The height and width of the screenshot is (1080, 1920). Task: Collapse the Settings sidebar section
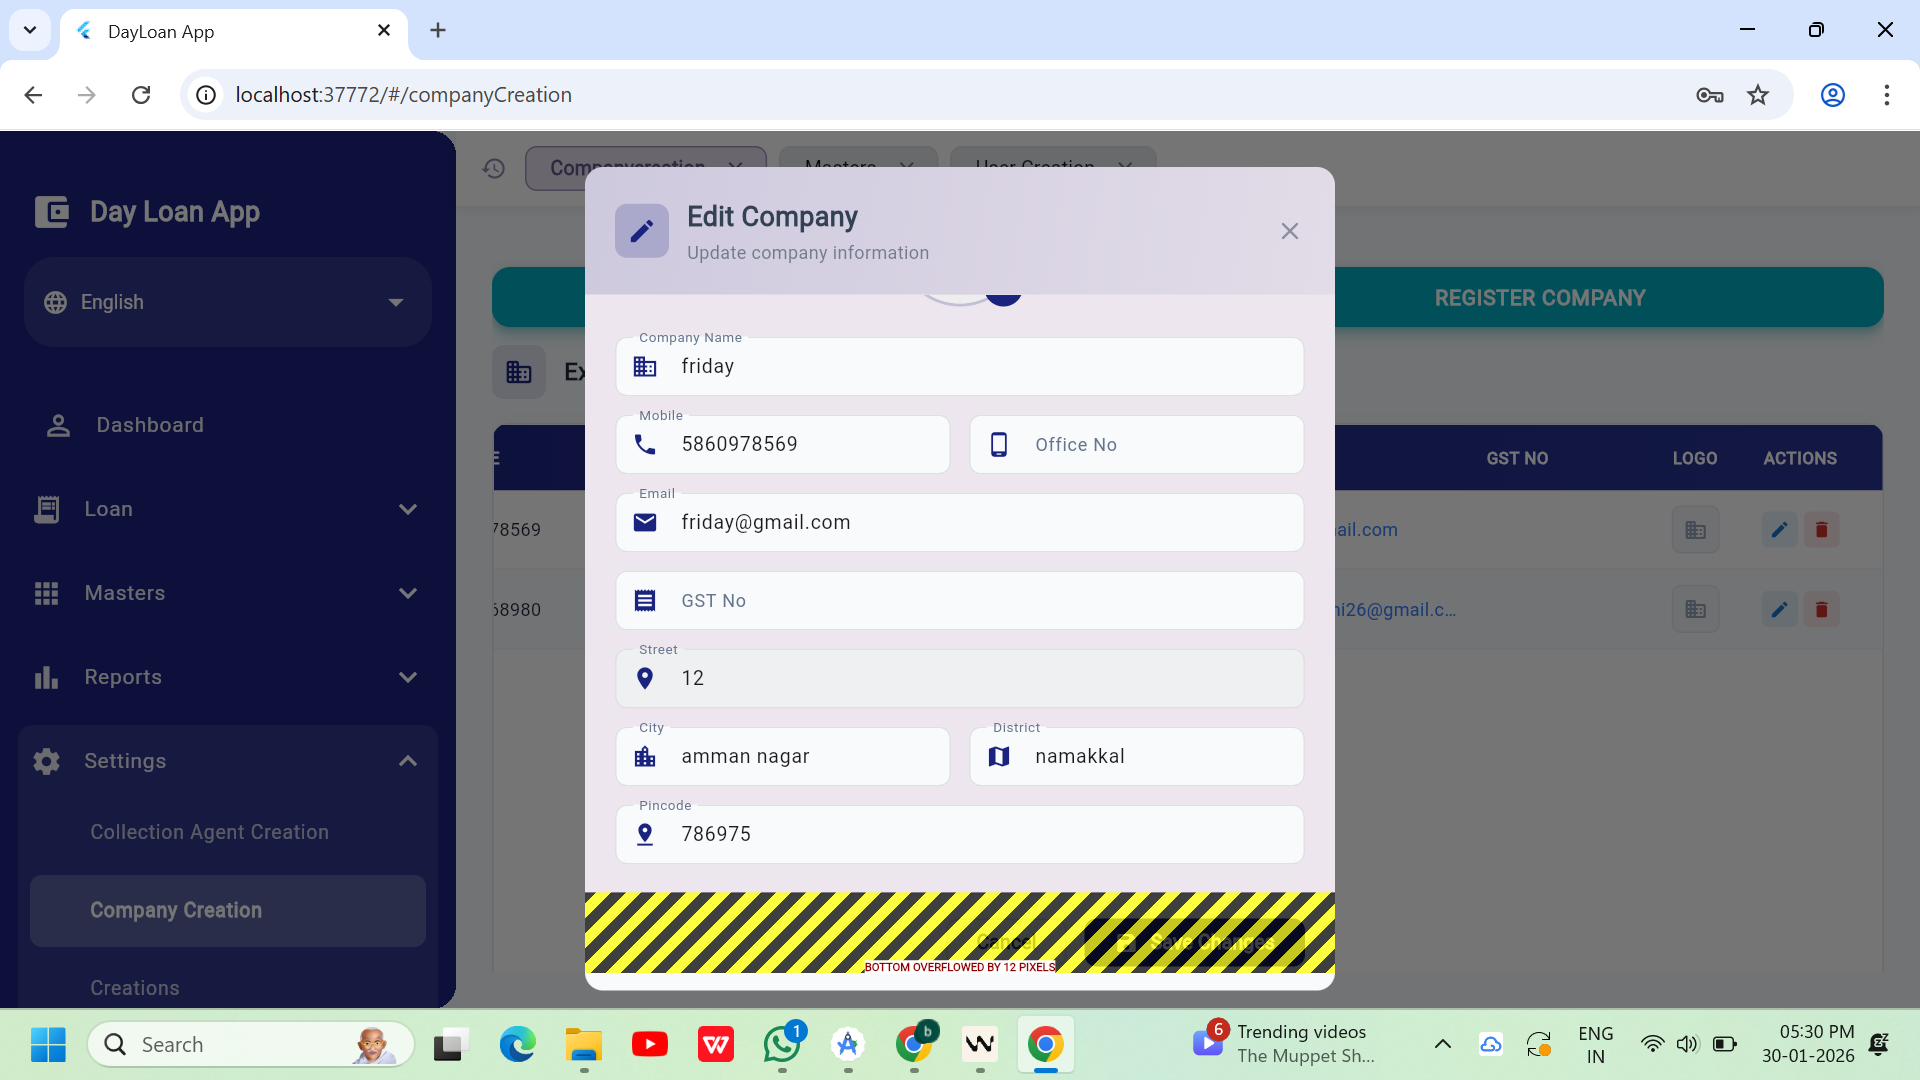(x=228, y=761)
